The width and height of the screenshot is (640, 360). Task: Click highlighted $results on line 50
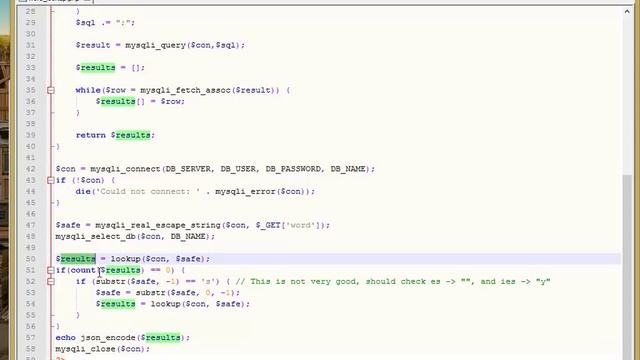coord(76,259)
